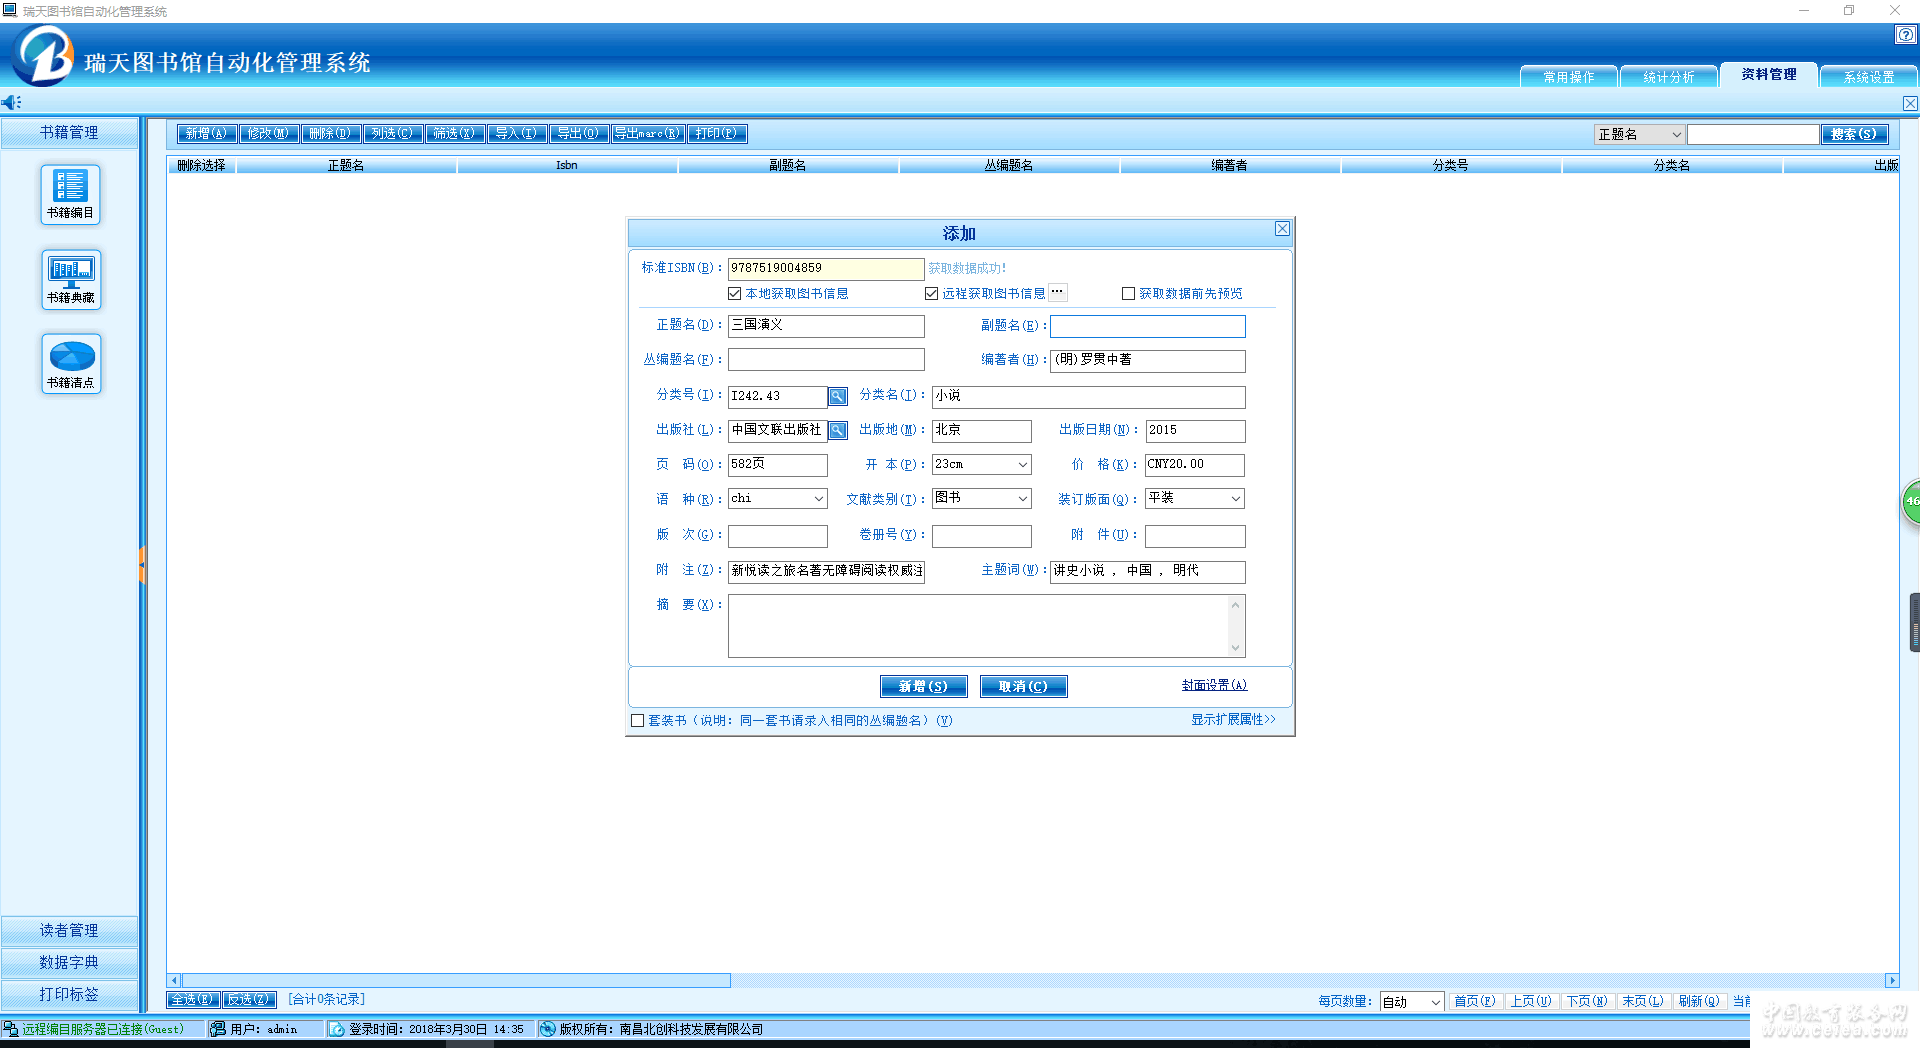Viewport: 1920px width, 1048px height.
Task: Uncheck 本地获取图书信息 checkbox
Action: point(735,294)
